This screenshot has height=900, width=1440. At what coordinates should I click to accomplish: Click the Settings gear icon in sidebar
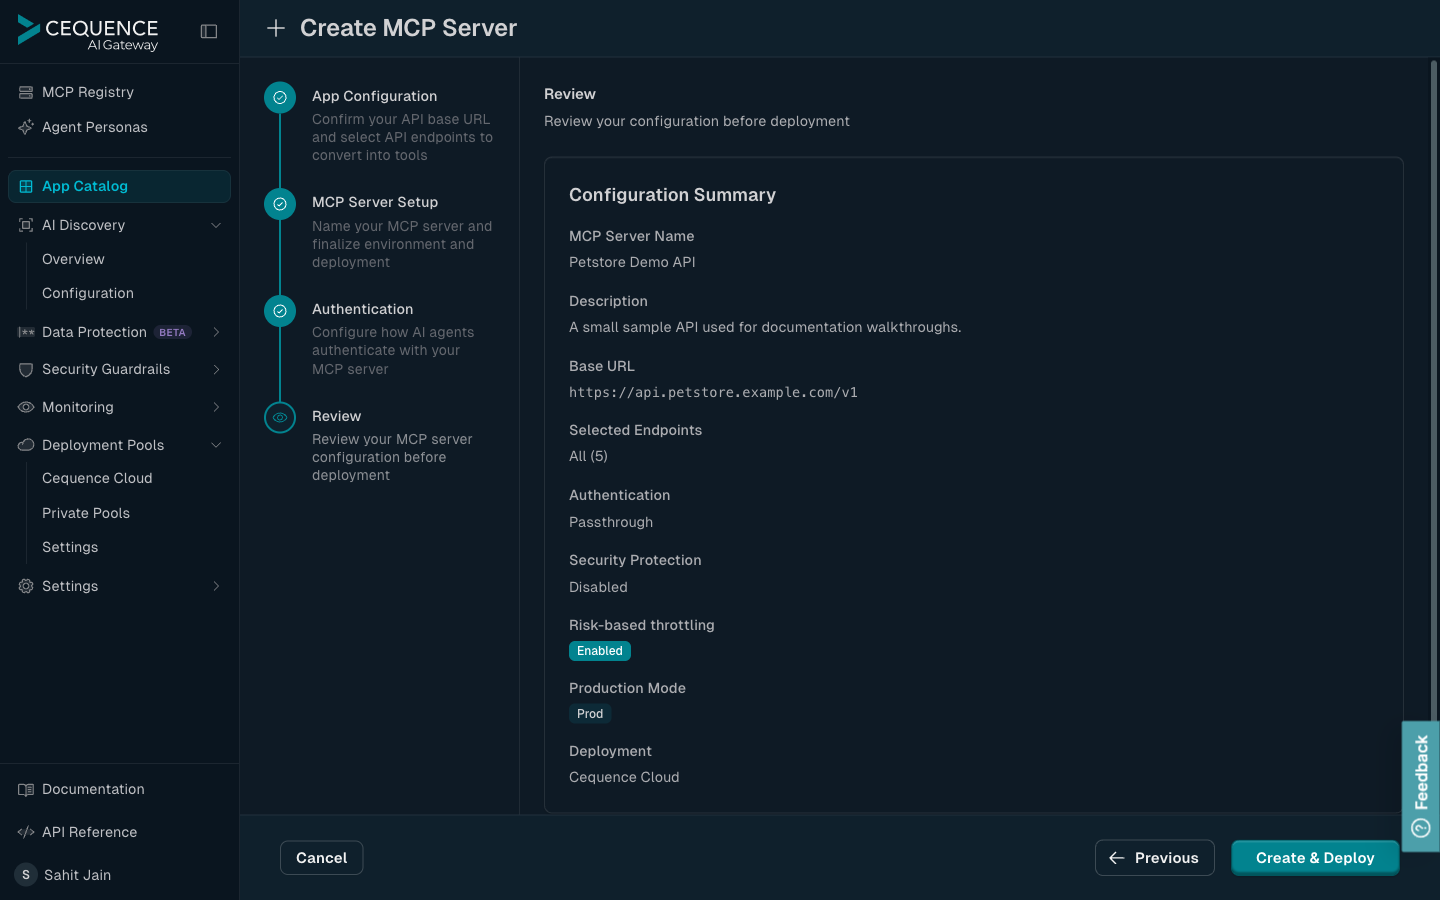[x=26, y=586]
